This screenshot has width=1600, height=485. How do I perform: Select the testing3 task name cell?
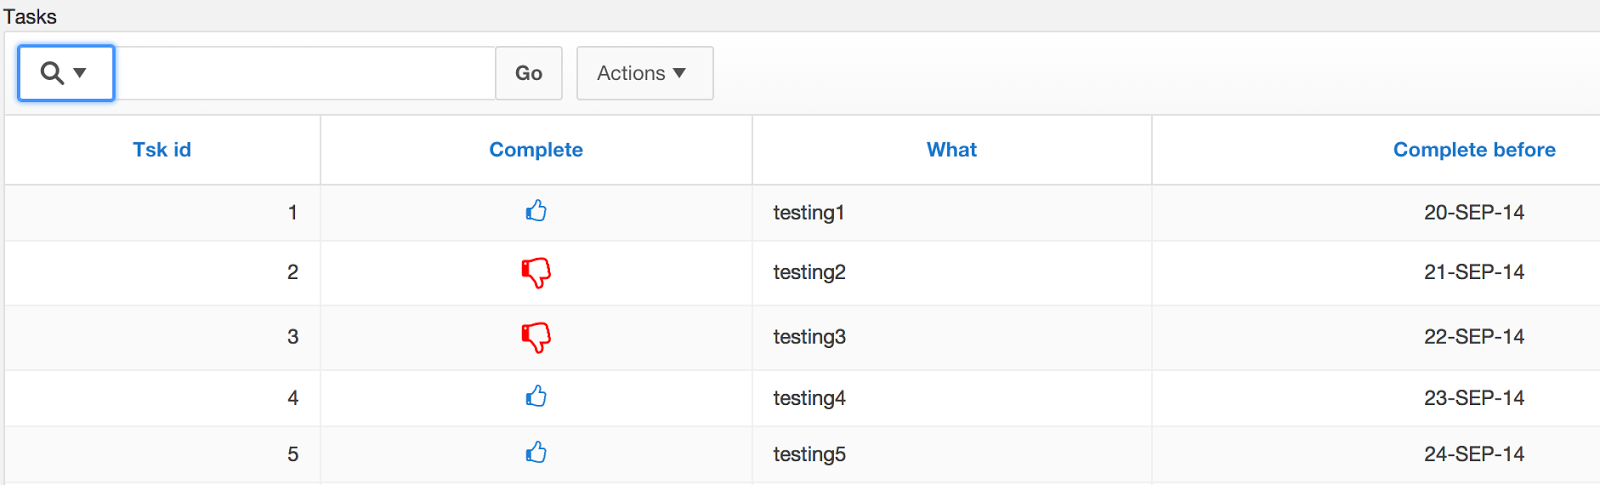pos(809,337)
